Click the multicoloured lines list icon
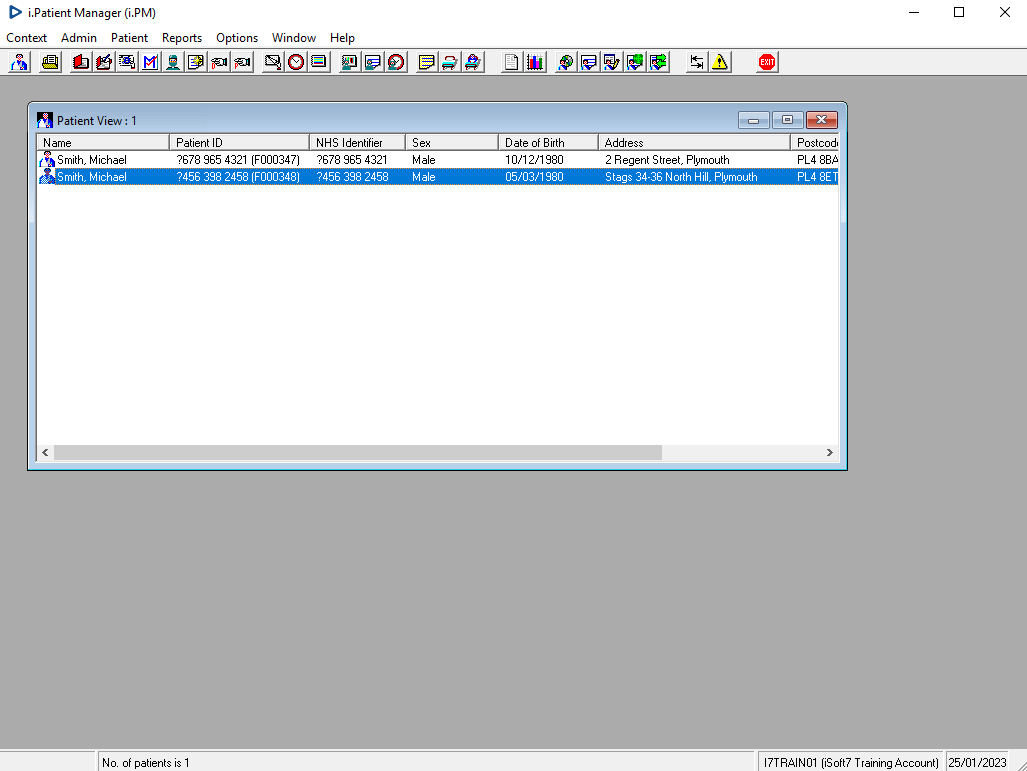 (319, 62)
